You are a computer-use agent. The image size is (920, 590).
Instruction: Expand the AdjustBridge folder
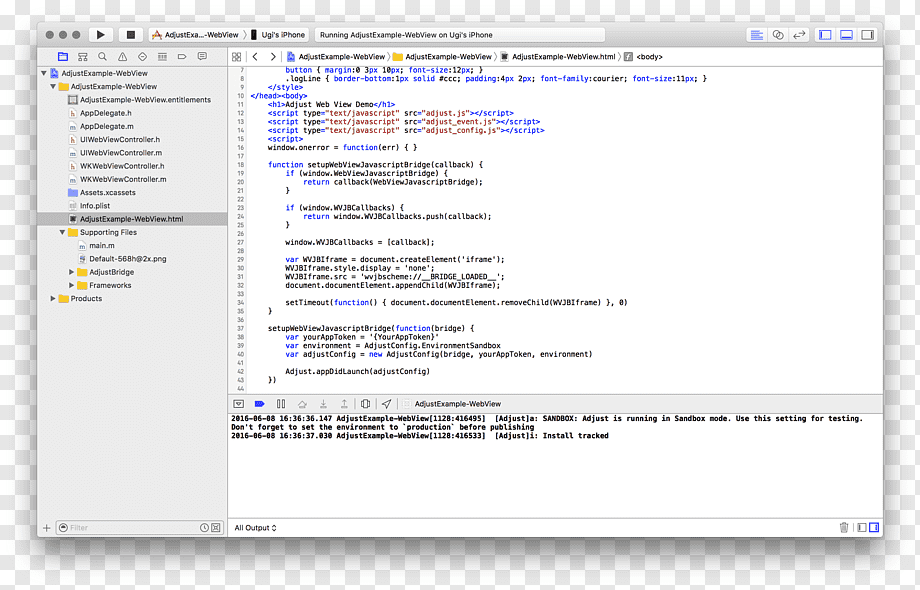click(72, 272)
